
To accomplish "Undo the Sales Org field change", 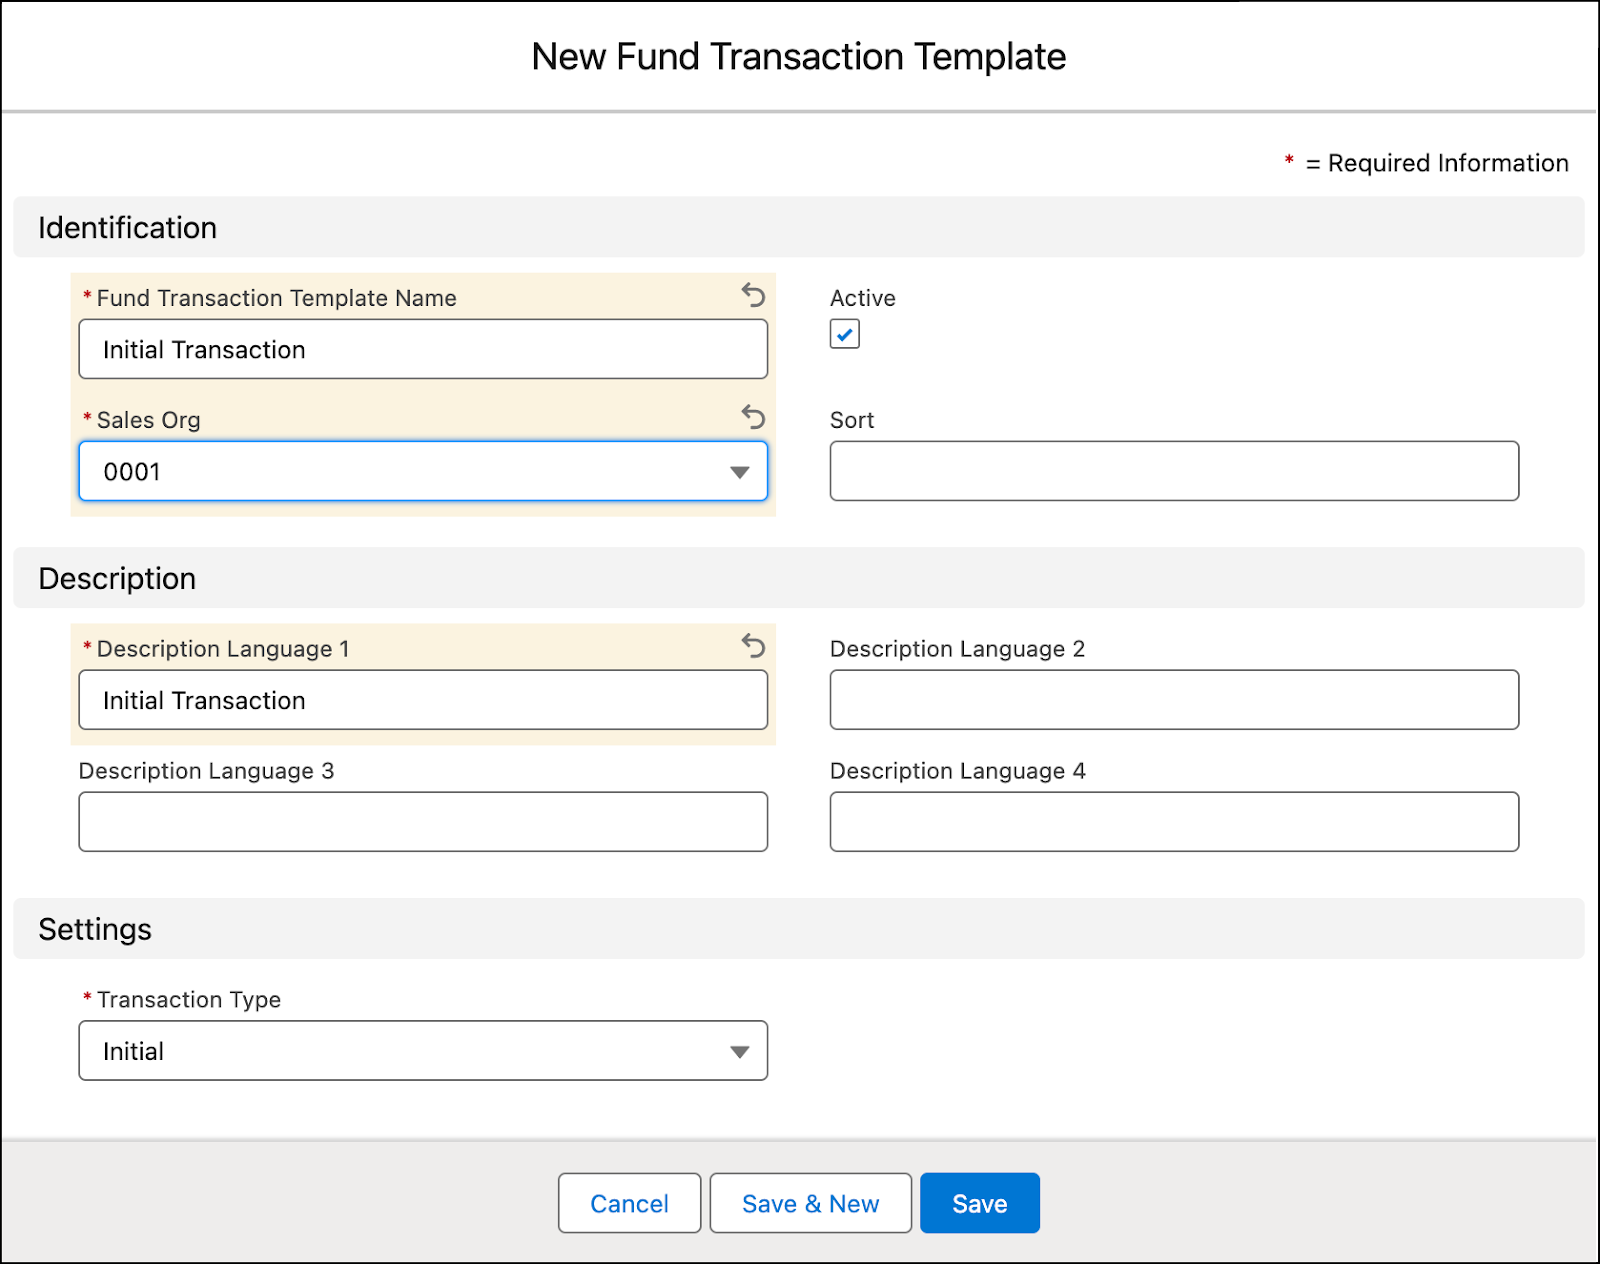I will tap(753, 417).
